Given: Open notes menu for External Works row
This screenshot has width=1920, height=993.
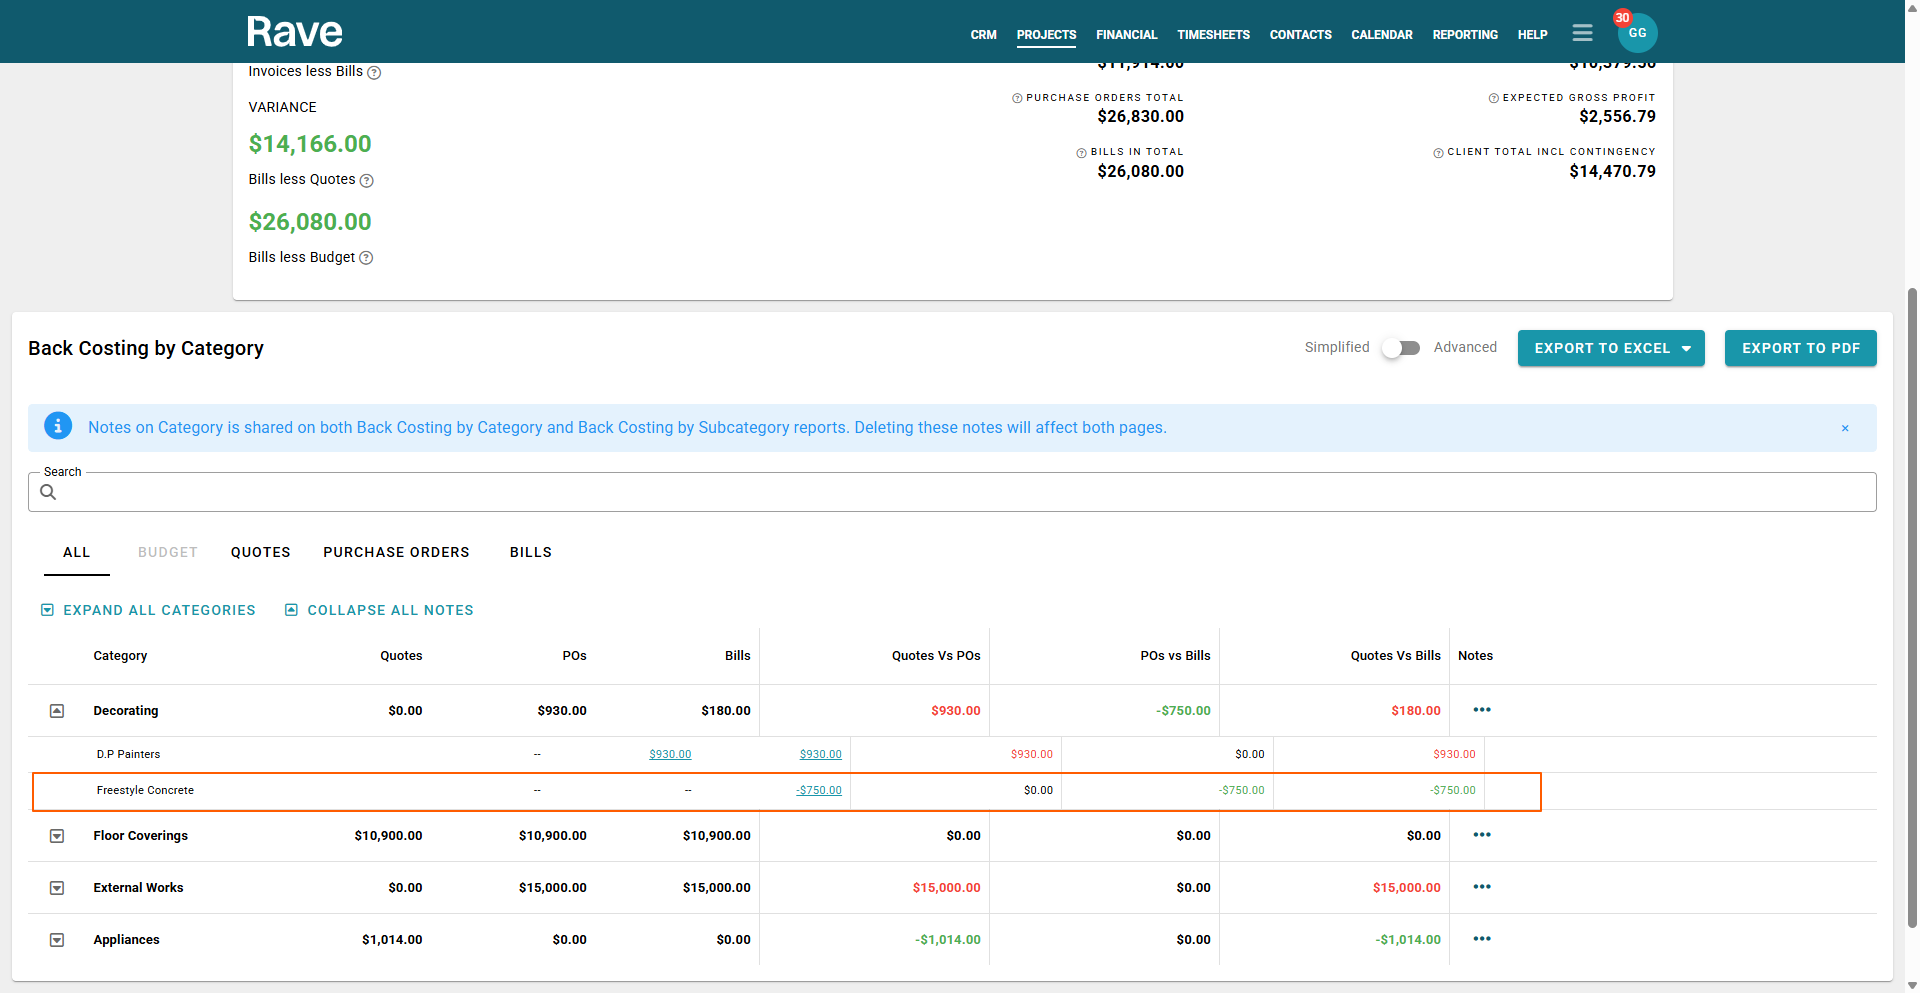Looking at the screenshot, I should coord(1482,887).
